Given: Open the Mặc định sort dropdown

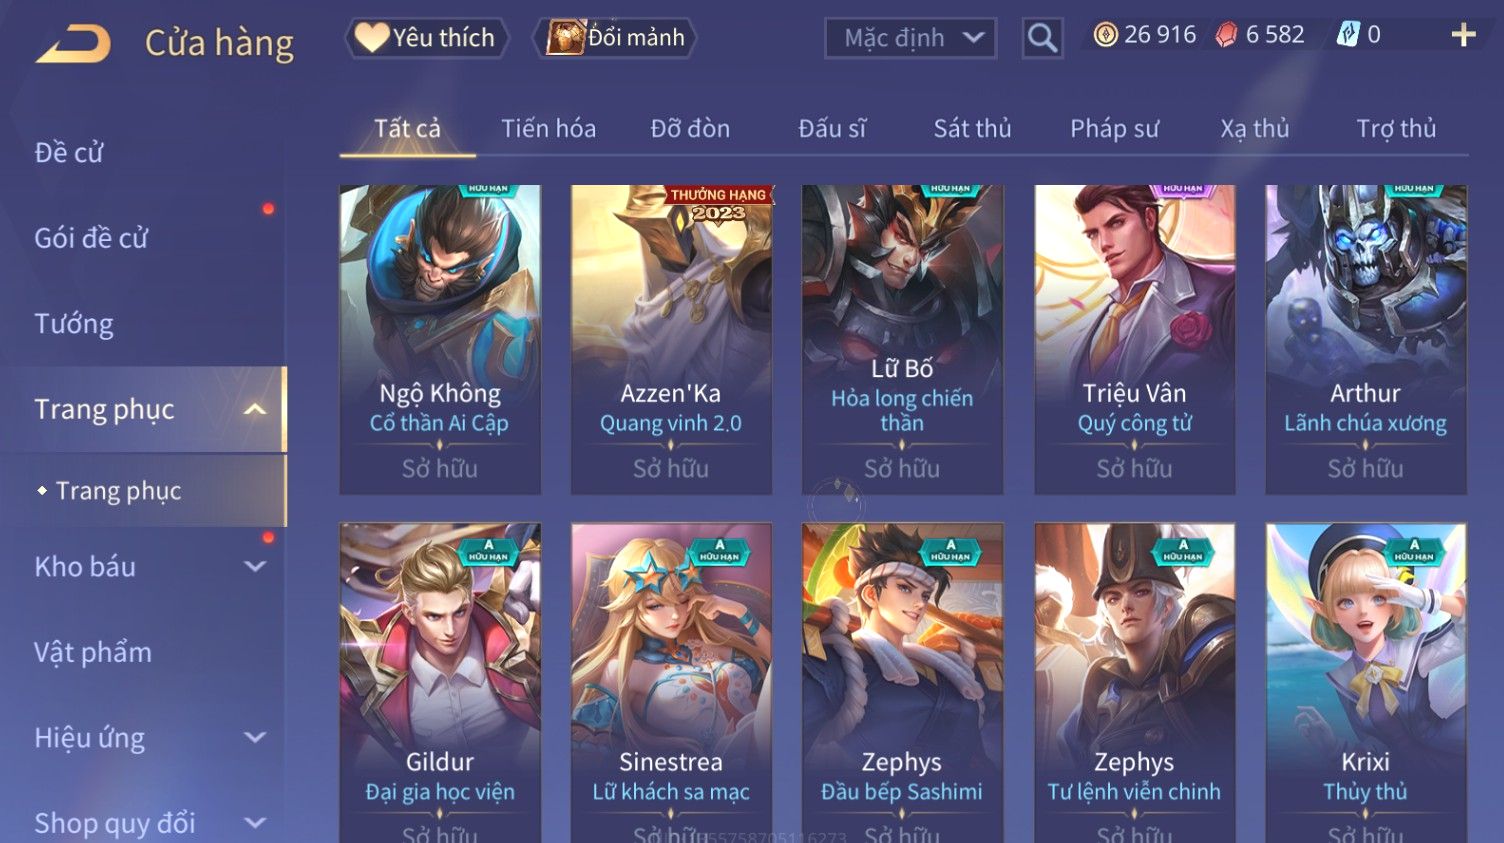Looking at the screenshot, I should 910,38.
